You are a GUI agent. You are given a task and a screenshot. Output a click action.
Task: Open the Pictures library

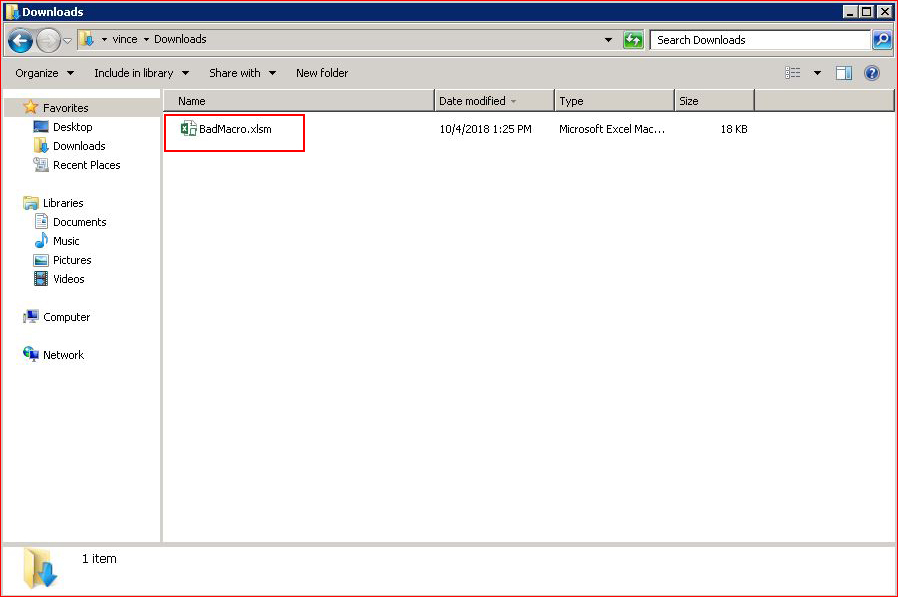pos(72,260)
